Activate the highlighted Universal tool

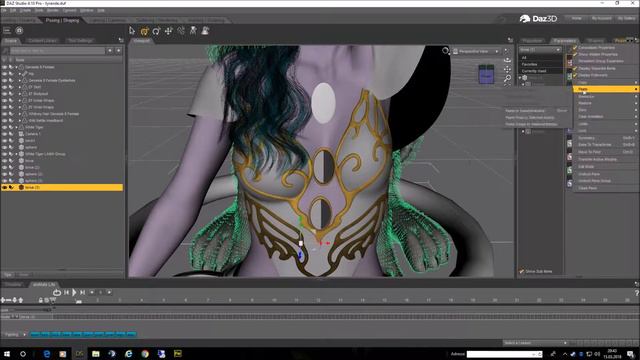[x=144, y=31]
